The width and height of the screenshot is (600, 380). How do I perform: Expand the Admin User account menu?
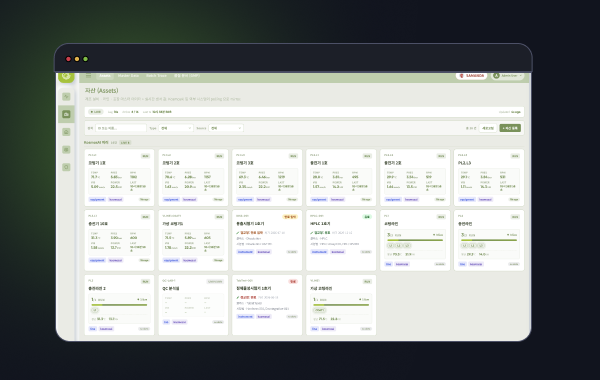(507, 76)
